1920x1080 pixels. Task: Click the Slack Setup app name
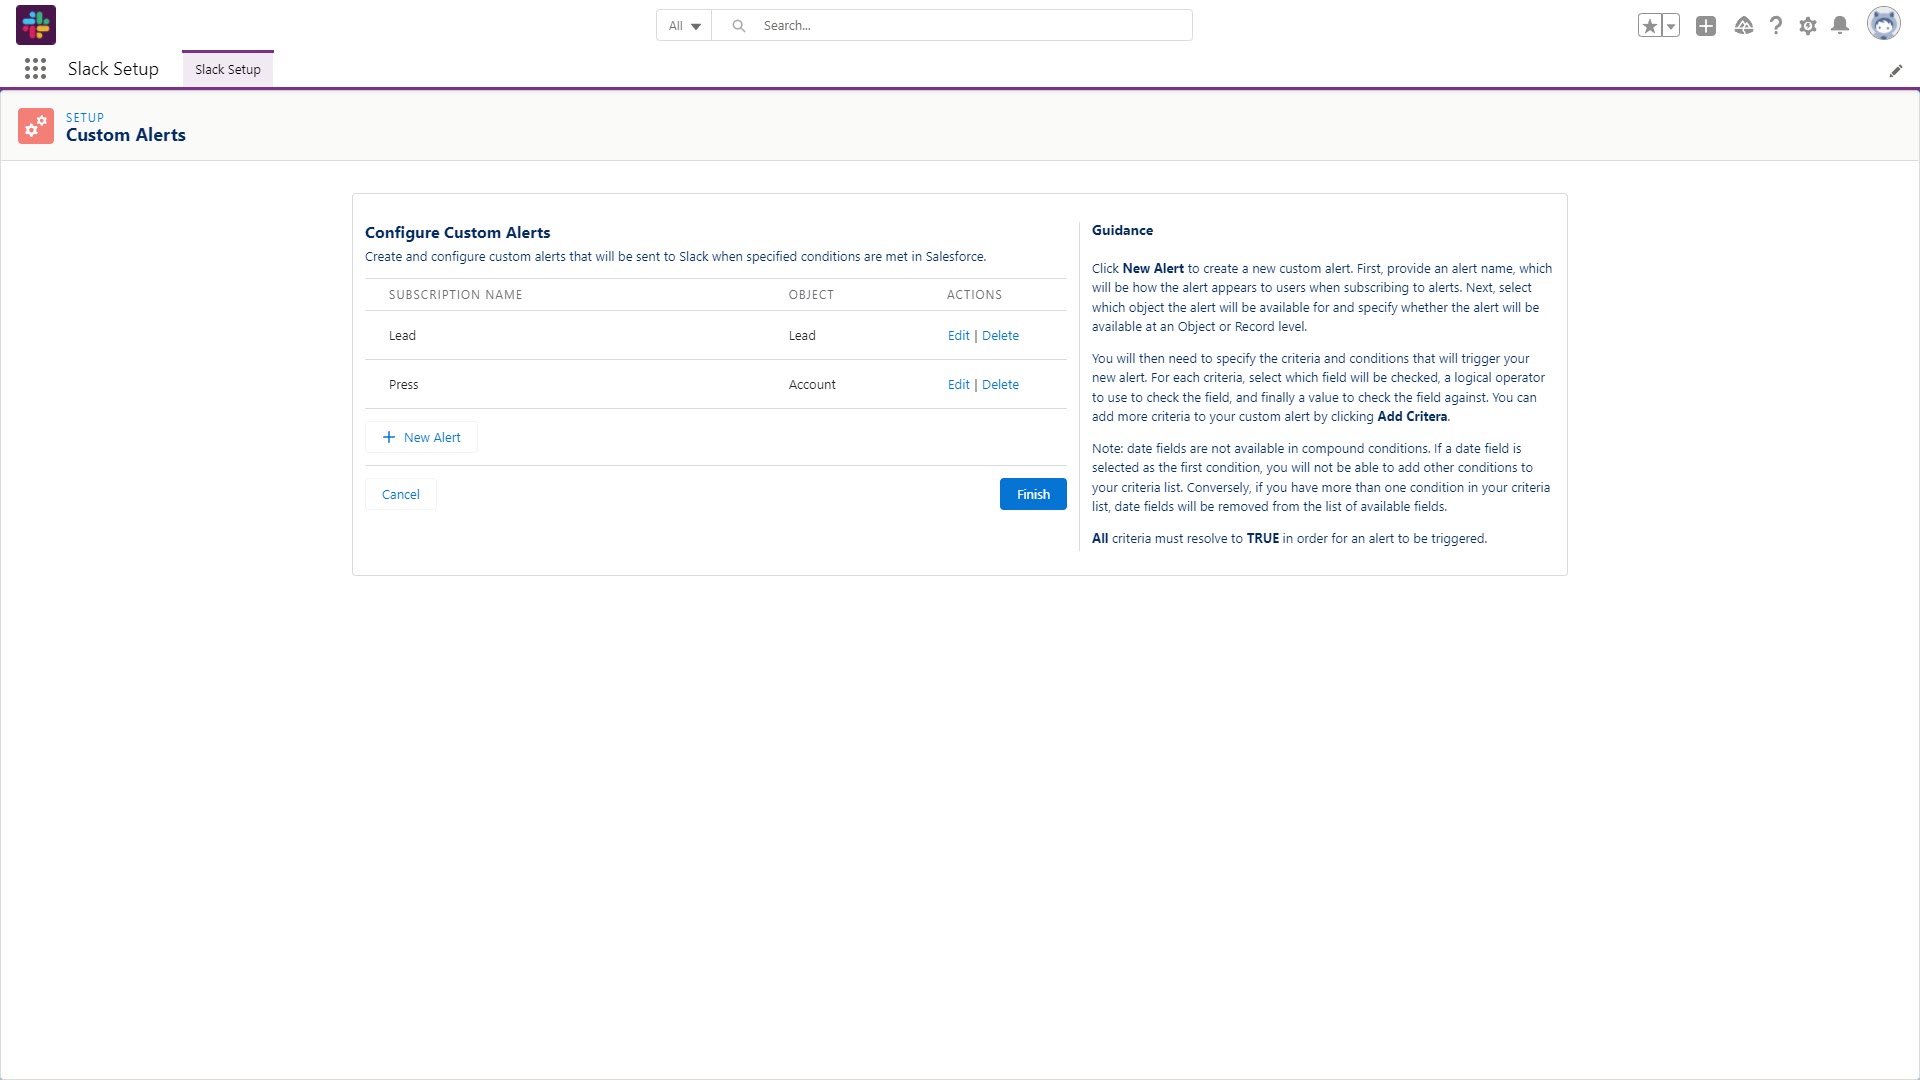pyautogui.click(x=113, y=69)
